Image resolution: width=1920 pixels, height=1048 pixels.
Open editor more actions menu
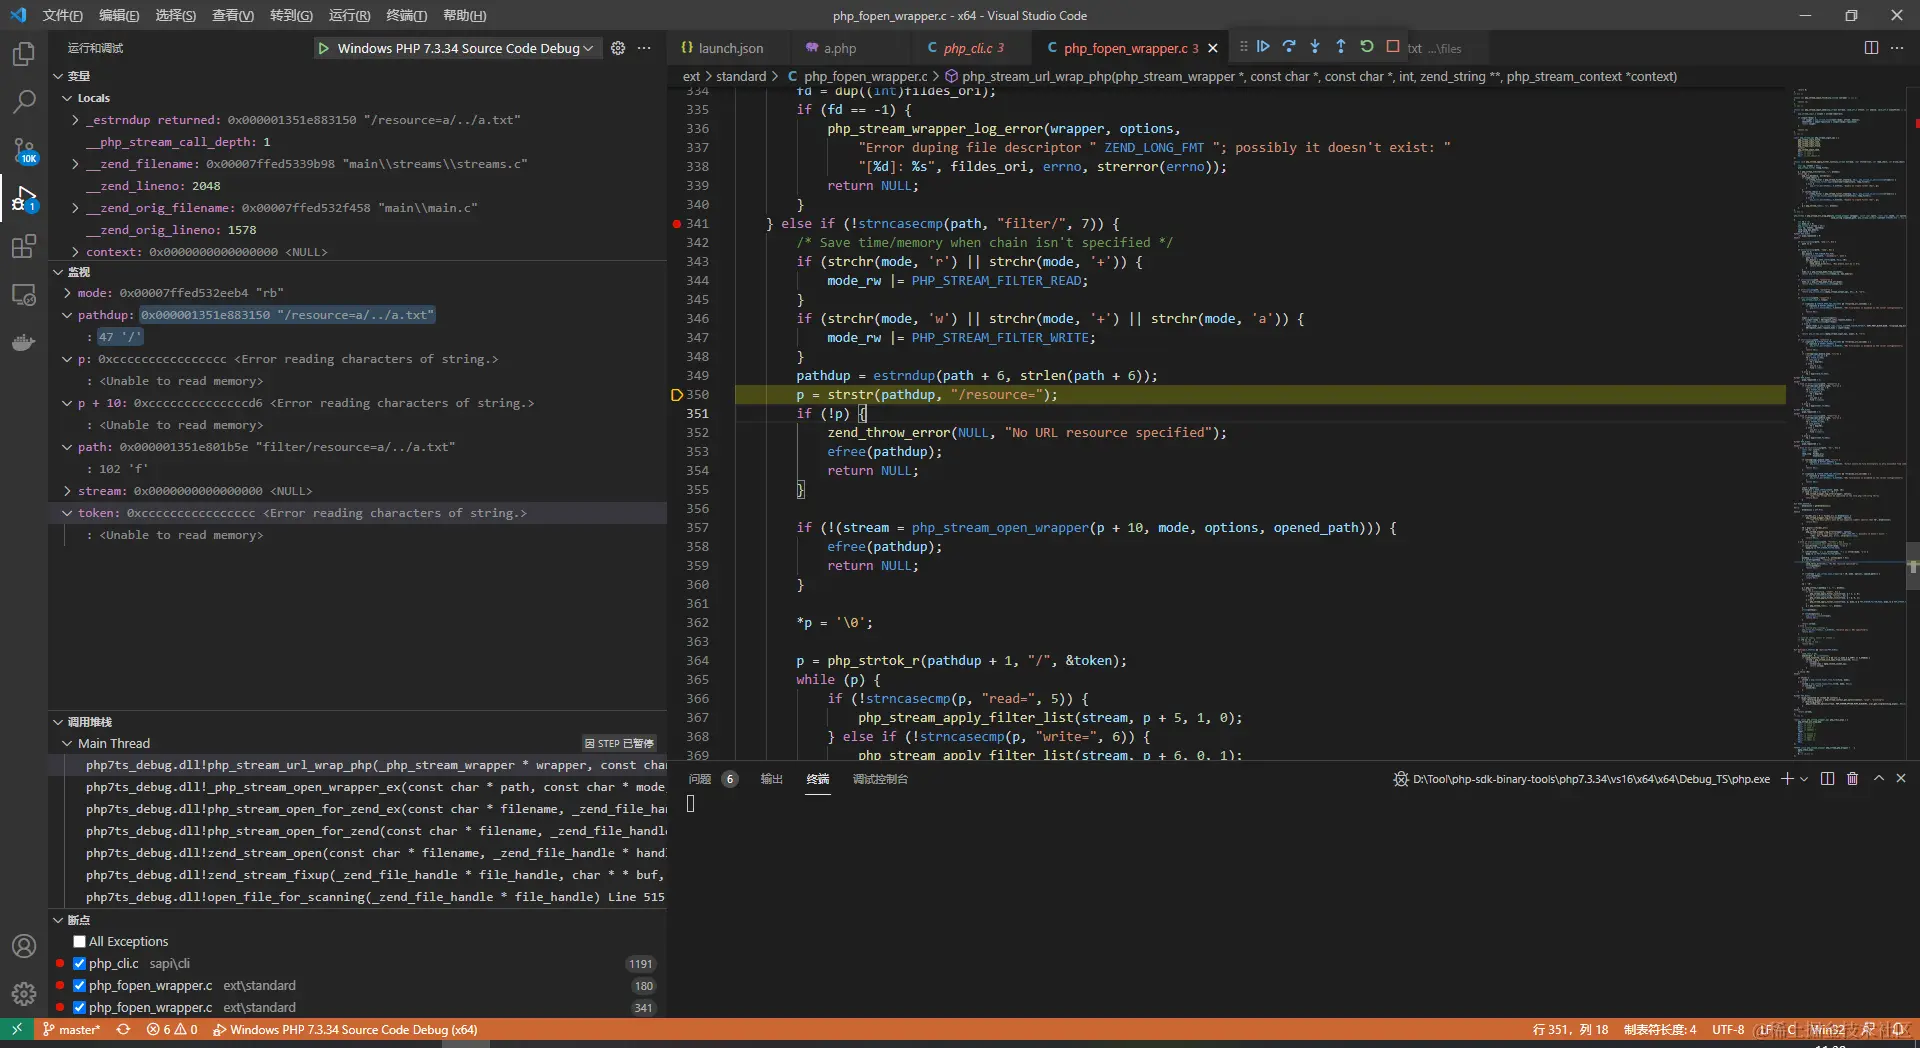[x=1897, y=48]
